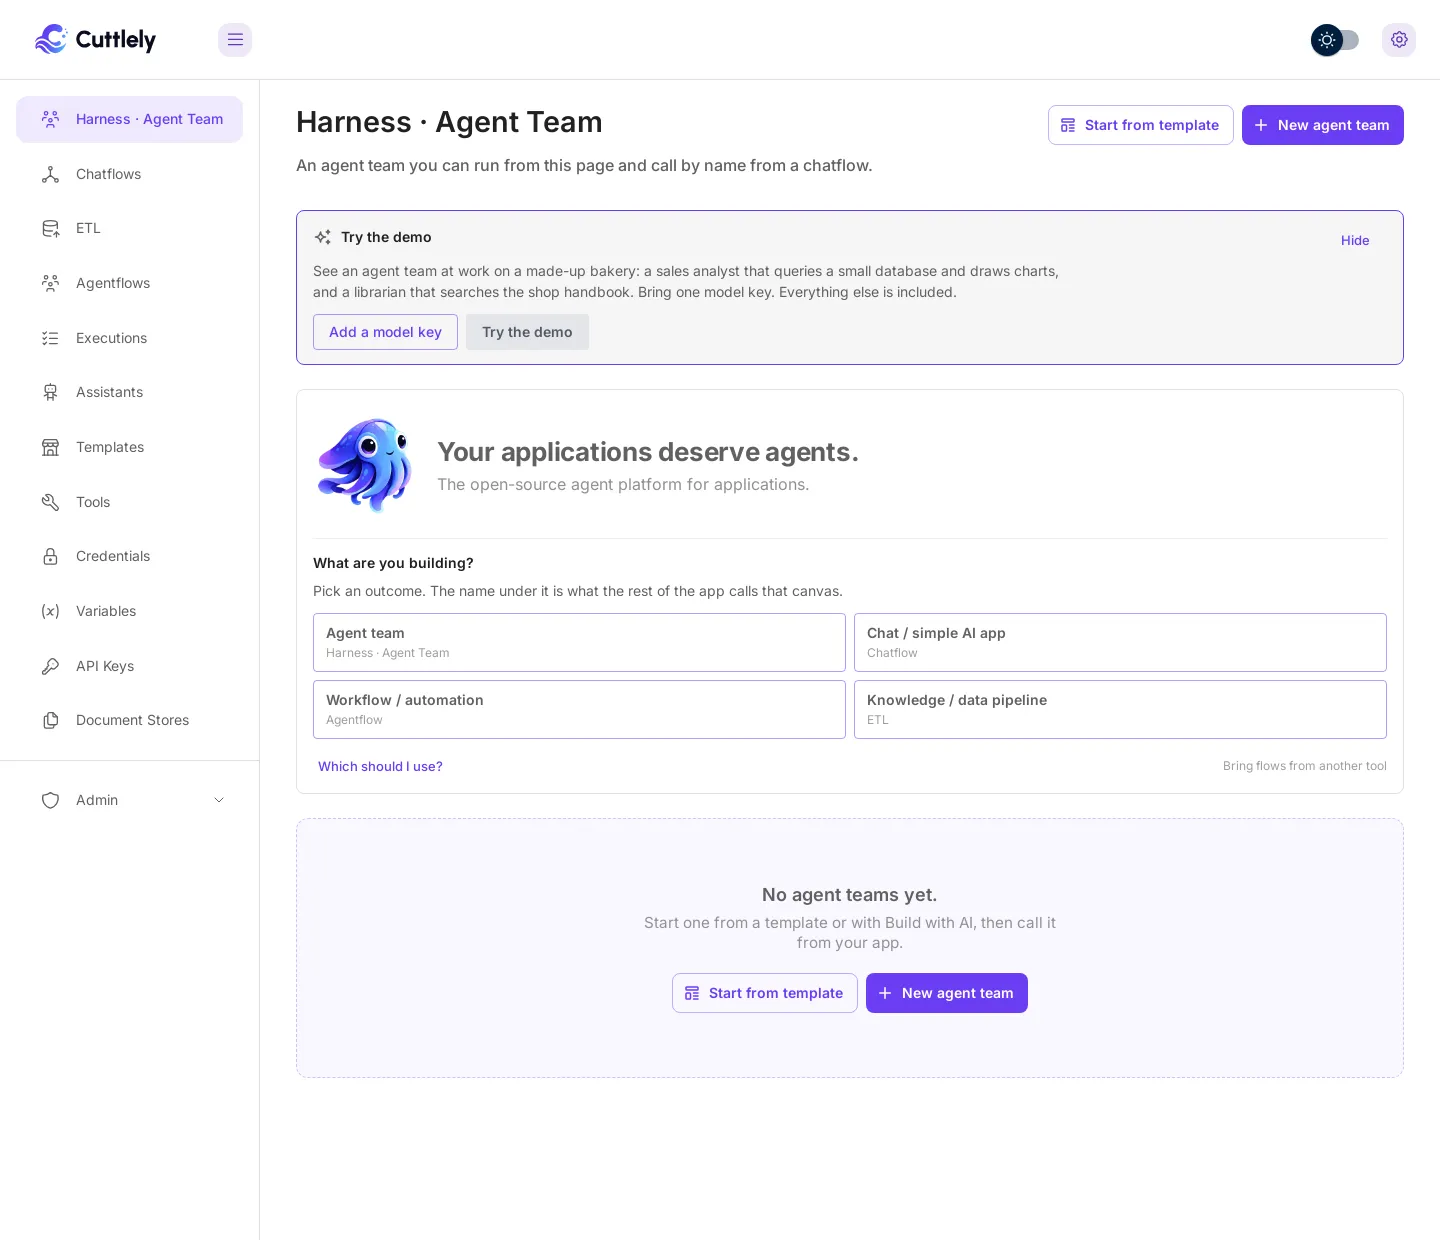Open Templates from the sidebar

[129, 447]
